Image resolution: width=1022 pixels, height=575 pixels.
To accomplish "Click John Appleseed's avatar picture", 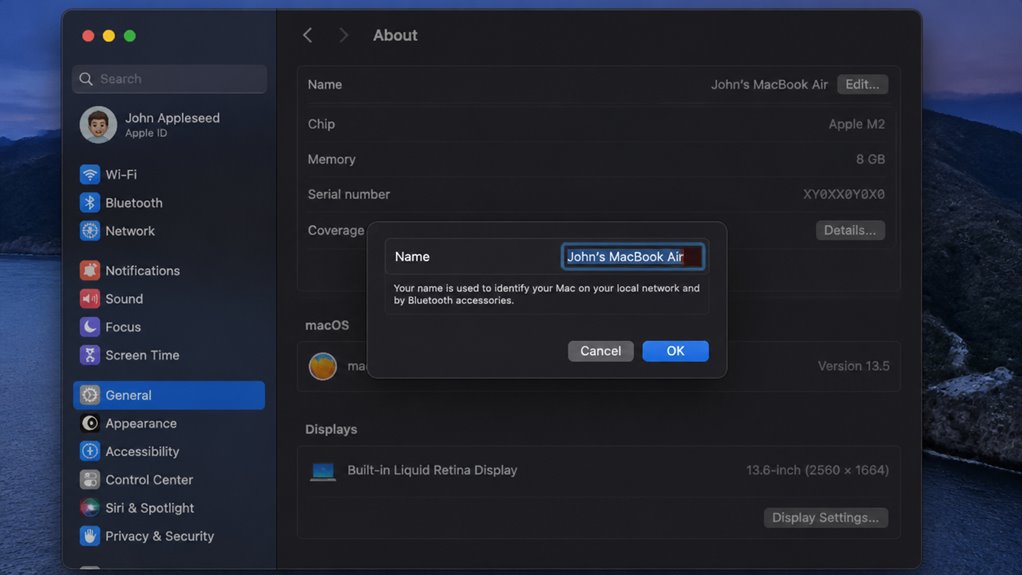I will point(98,125).
